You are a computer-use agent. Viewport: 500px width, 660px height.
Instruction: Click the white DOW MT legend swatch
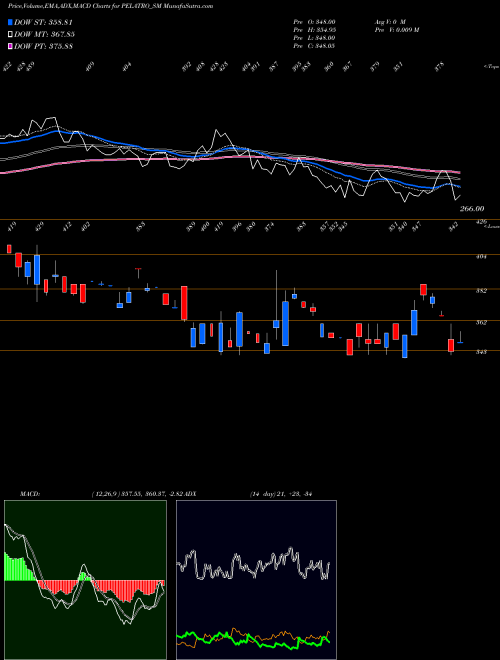coord(10,34)
